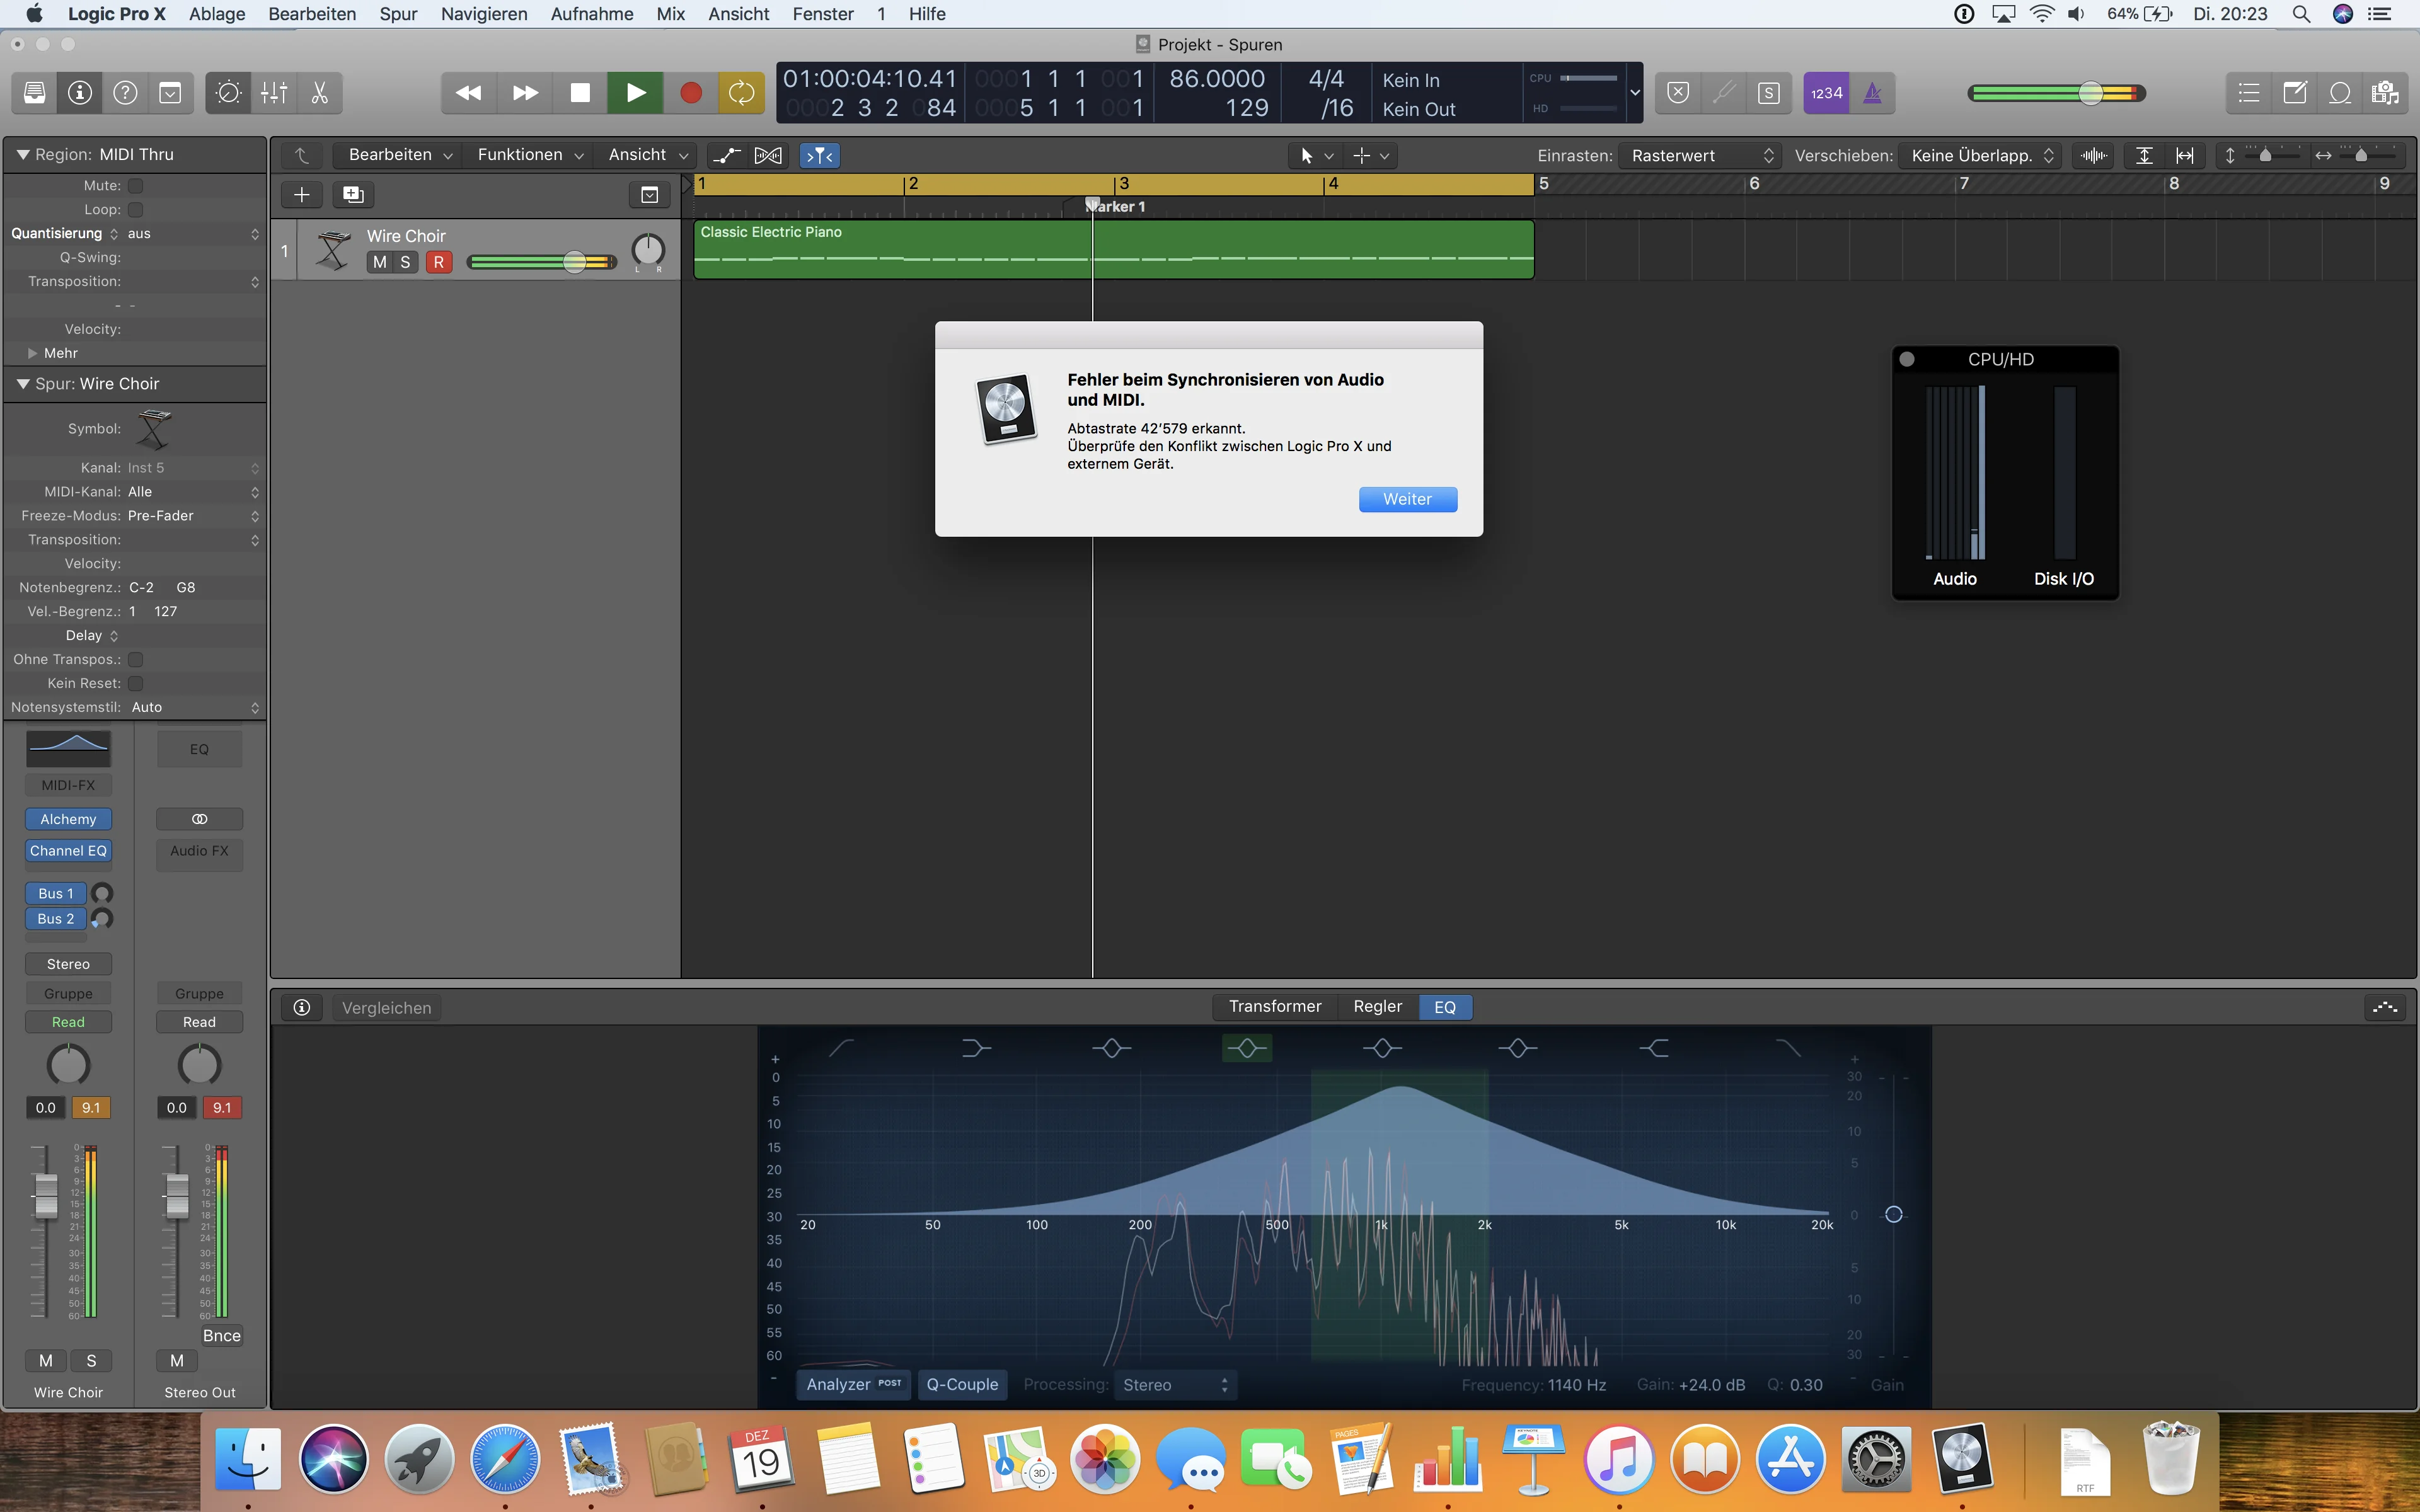Open the Loop Browser icon
Viewport: 2420px width, 1512px height.
[x=2340, y=93]
